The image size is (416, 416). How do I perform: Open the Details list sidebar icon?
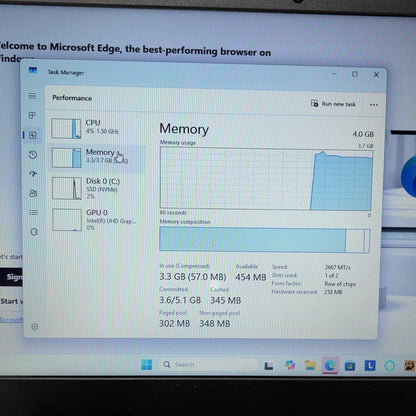[33, 212]
